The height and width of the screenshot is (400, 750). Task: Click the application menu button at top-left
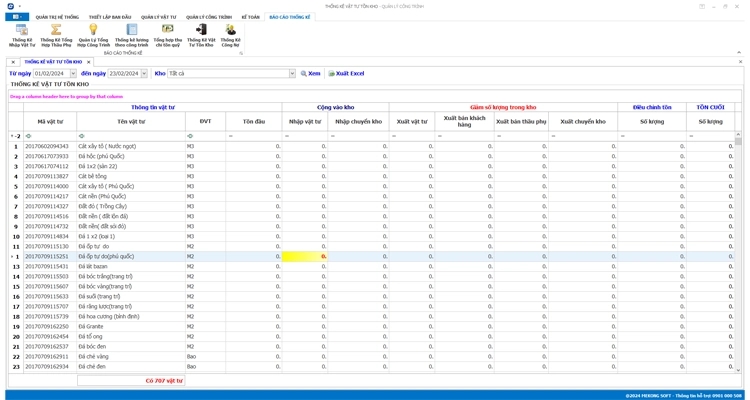(x=17, y=17)
